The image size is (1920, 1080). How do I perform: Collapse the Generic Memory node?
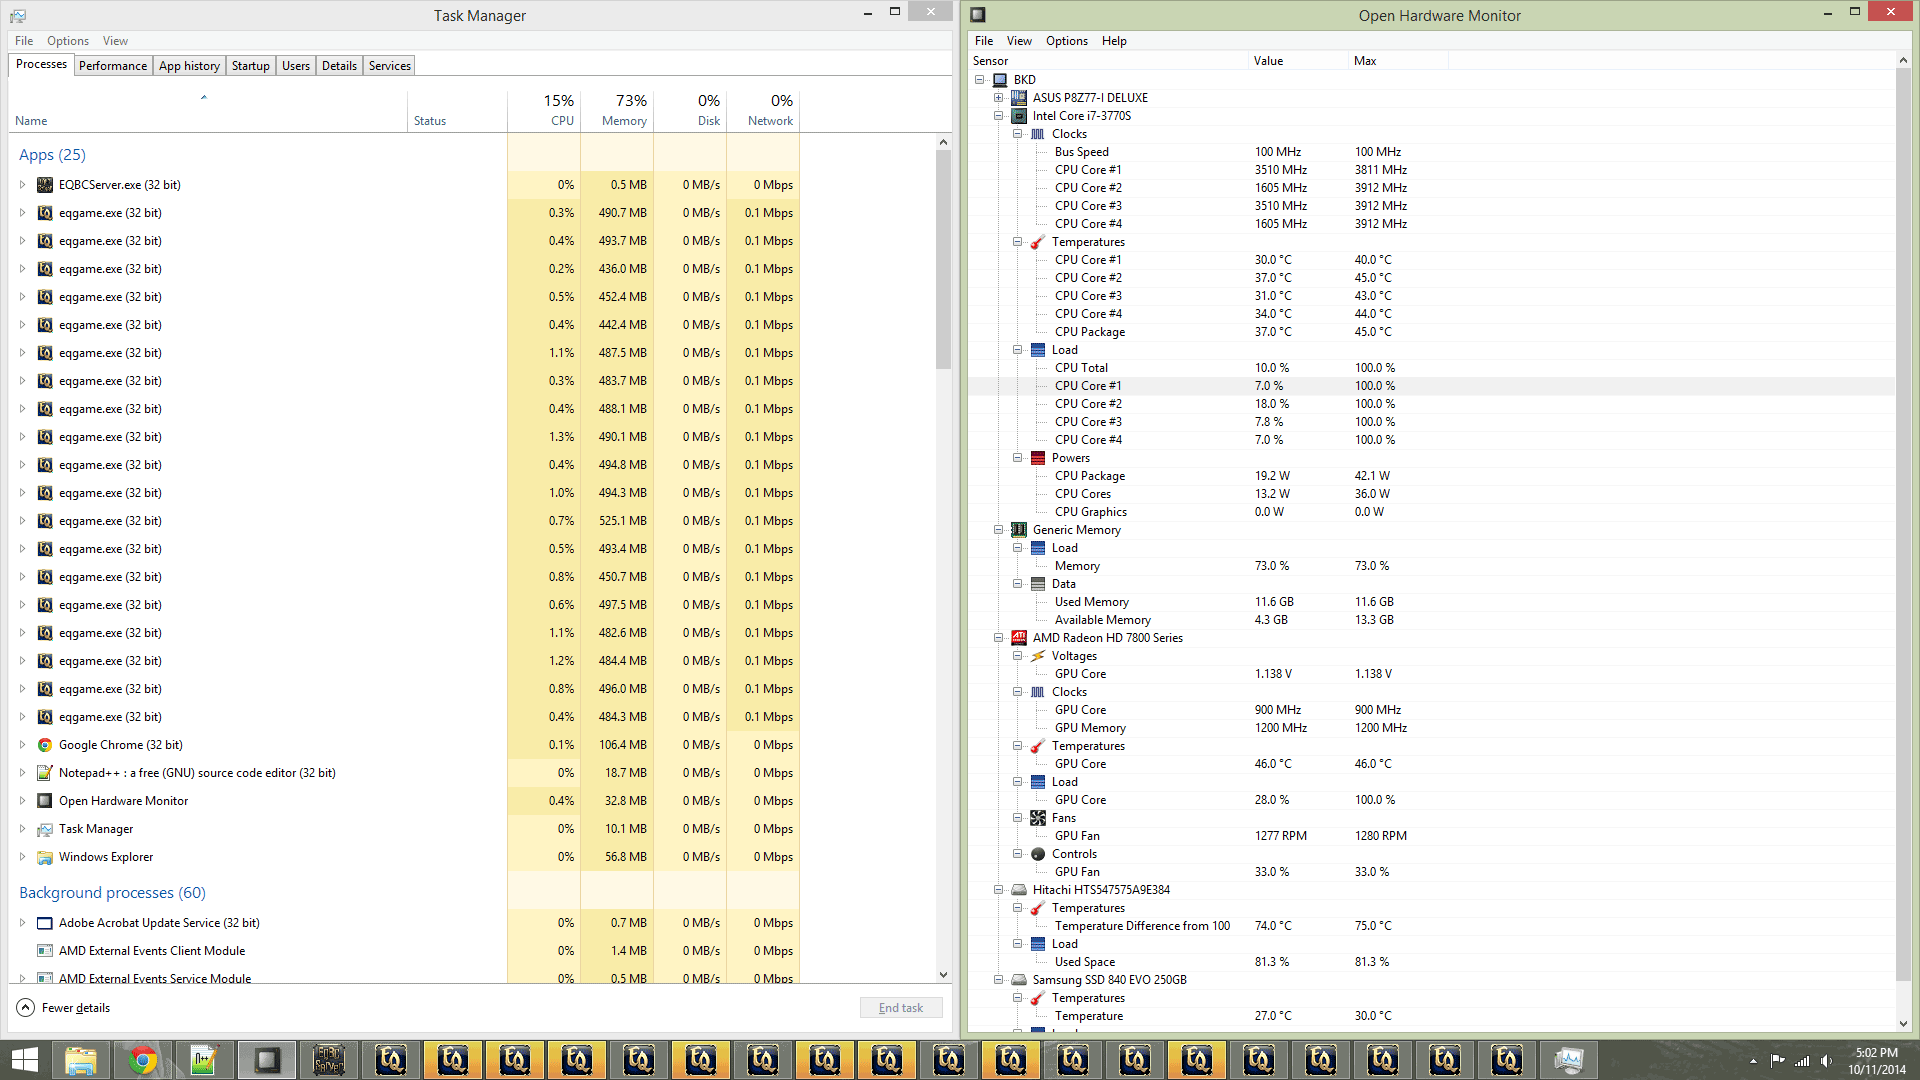pos(998,530)
